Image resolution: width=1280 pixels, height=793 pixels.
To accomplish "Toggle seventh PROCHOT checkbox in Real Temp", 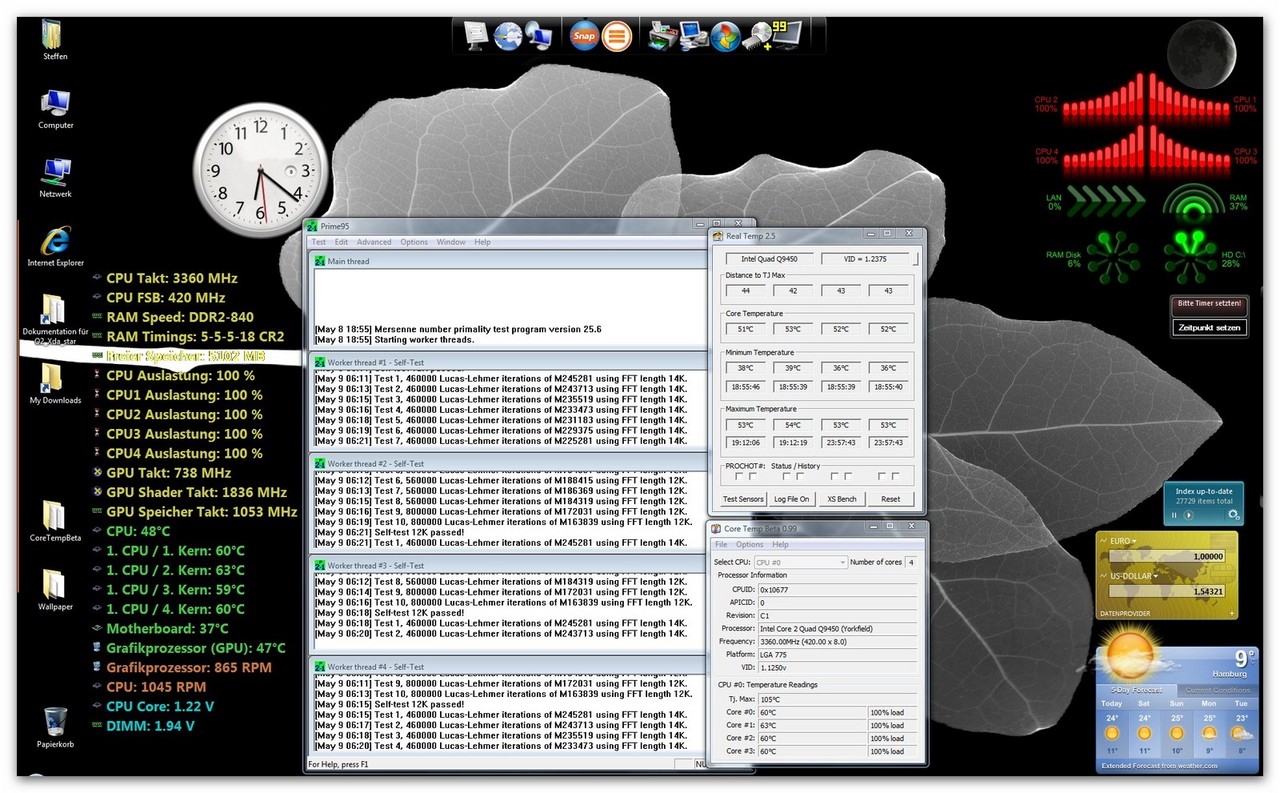I will pyautogui.click(x=882, y=476).
